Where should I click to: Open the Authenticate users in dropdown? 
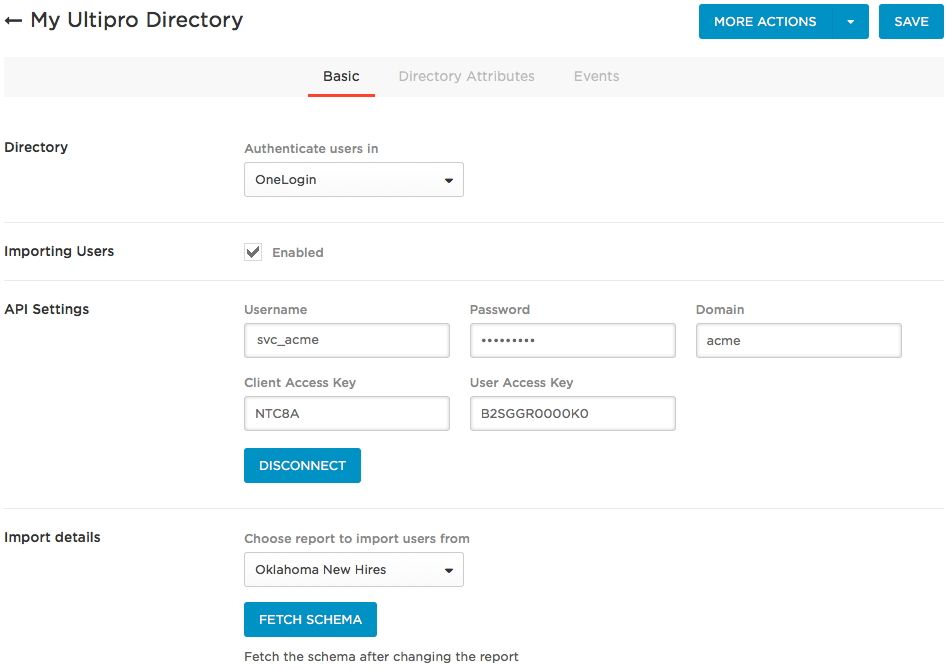354,180
